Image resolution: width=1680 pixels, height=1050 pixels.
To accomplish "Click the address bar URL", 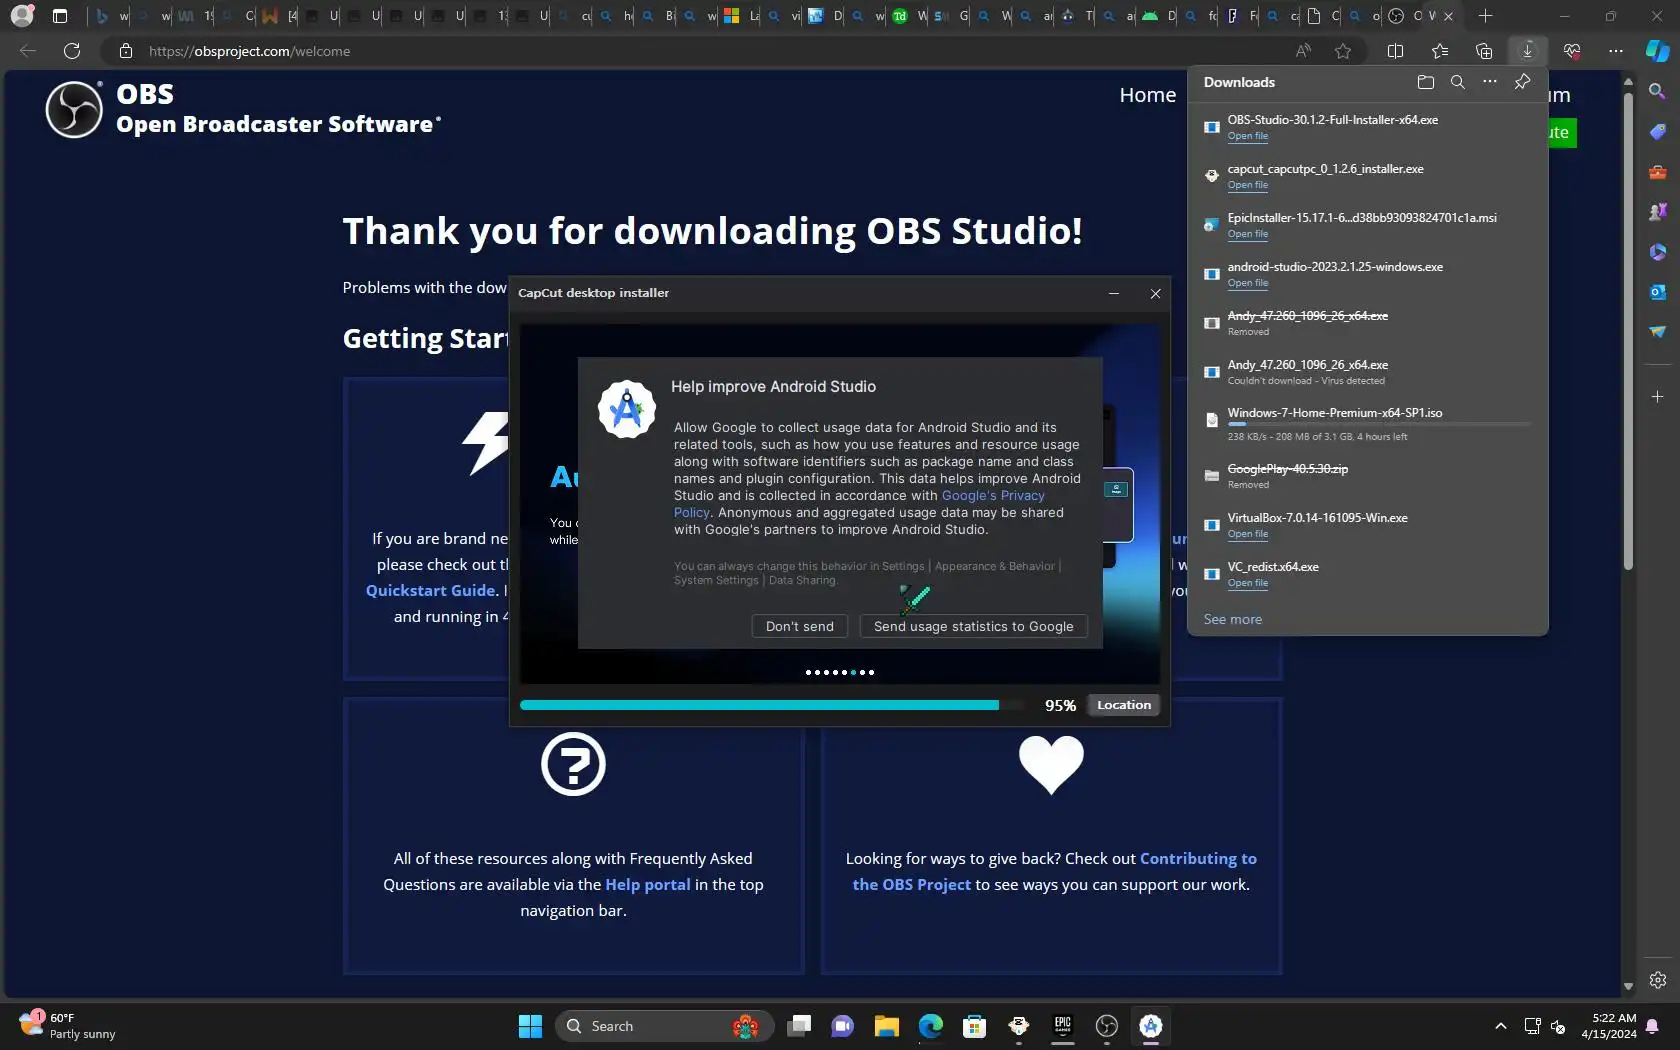I will click(249, 51).
